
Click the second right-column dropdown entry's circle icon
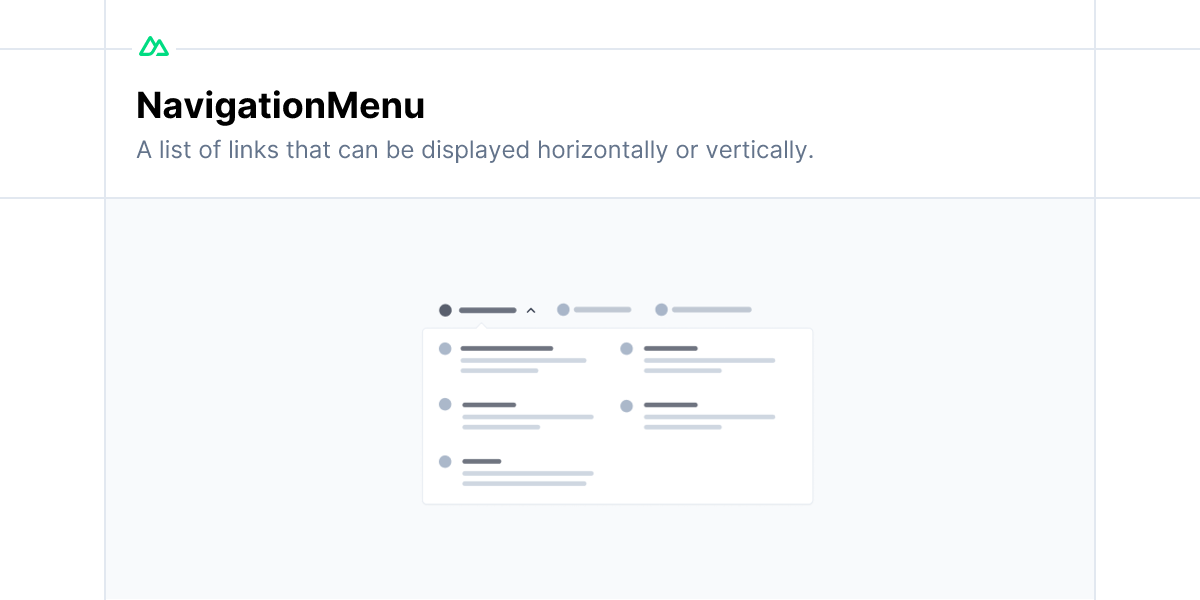626,406
